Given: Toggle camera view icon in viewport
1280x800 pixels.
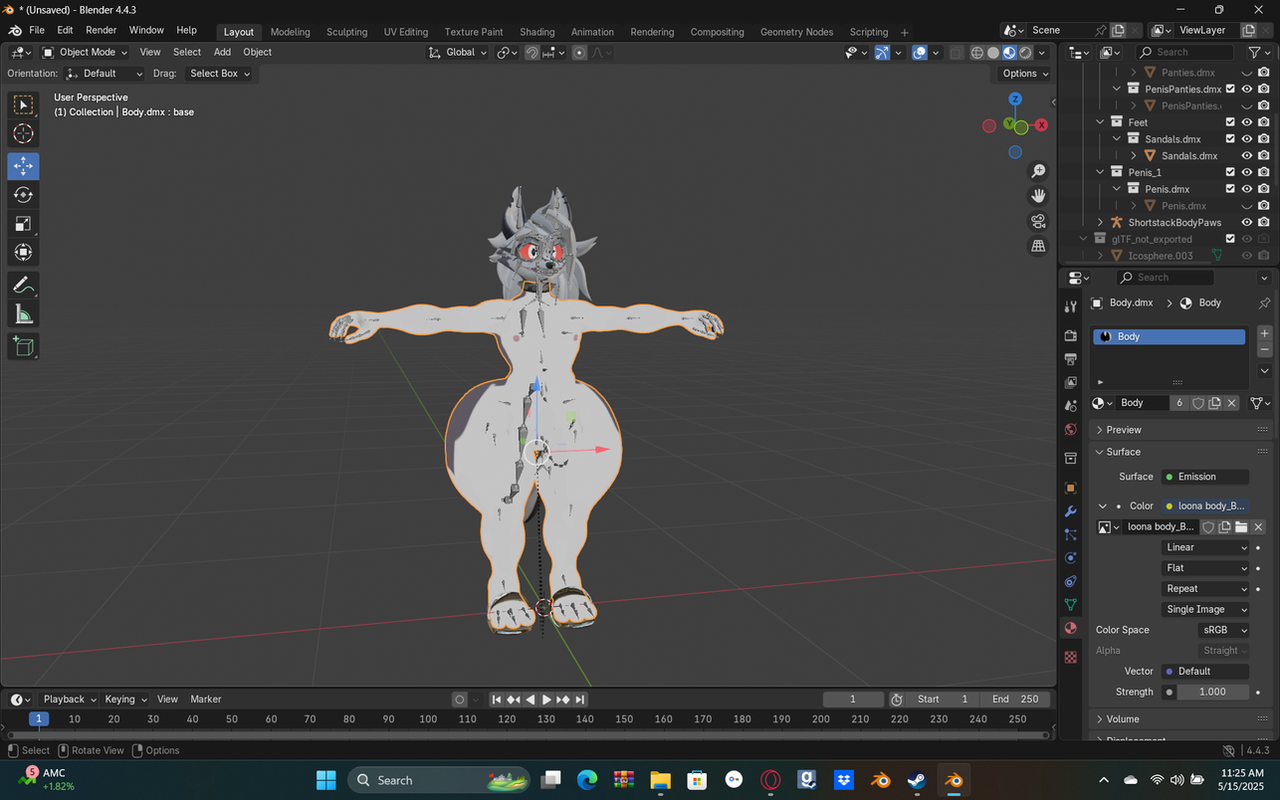Looking at the screenshot, I should click(1038, 221).
